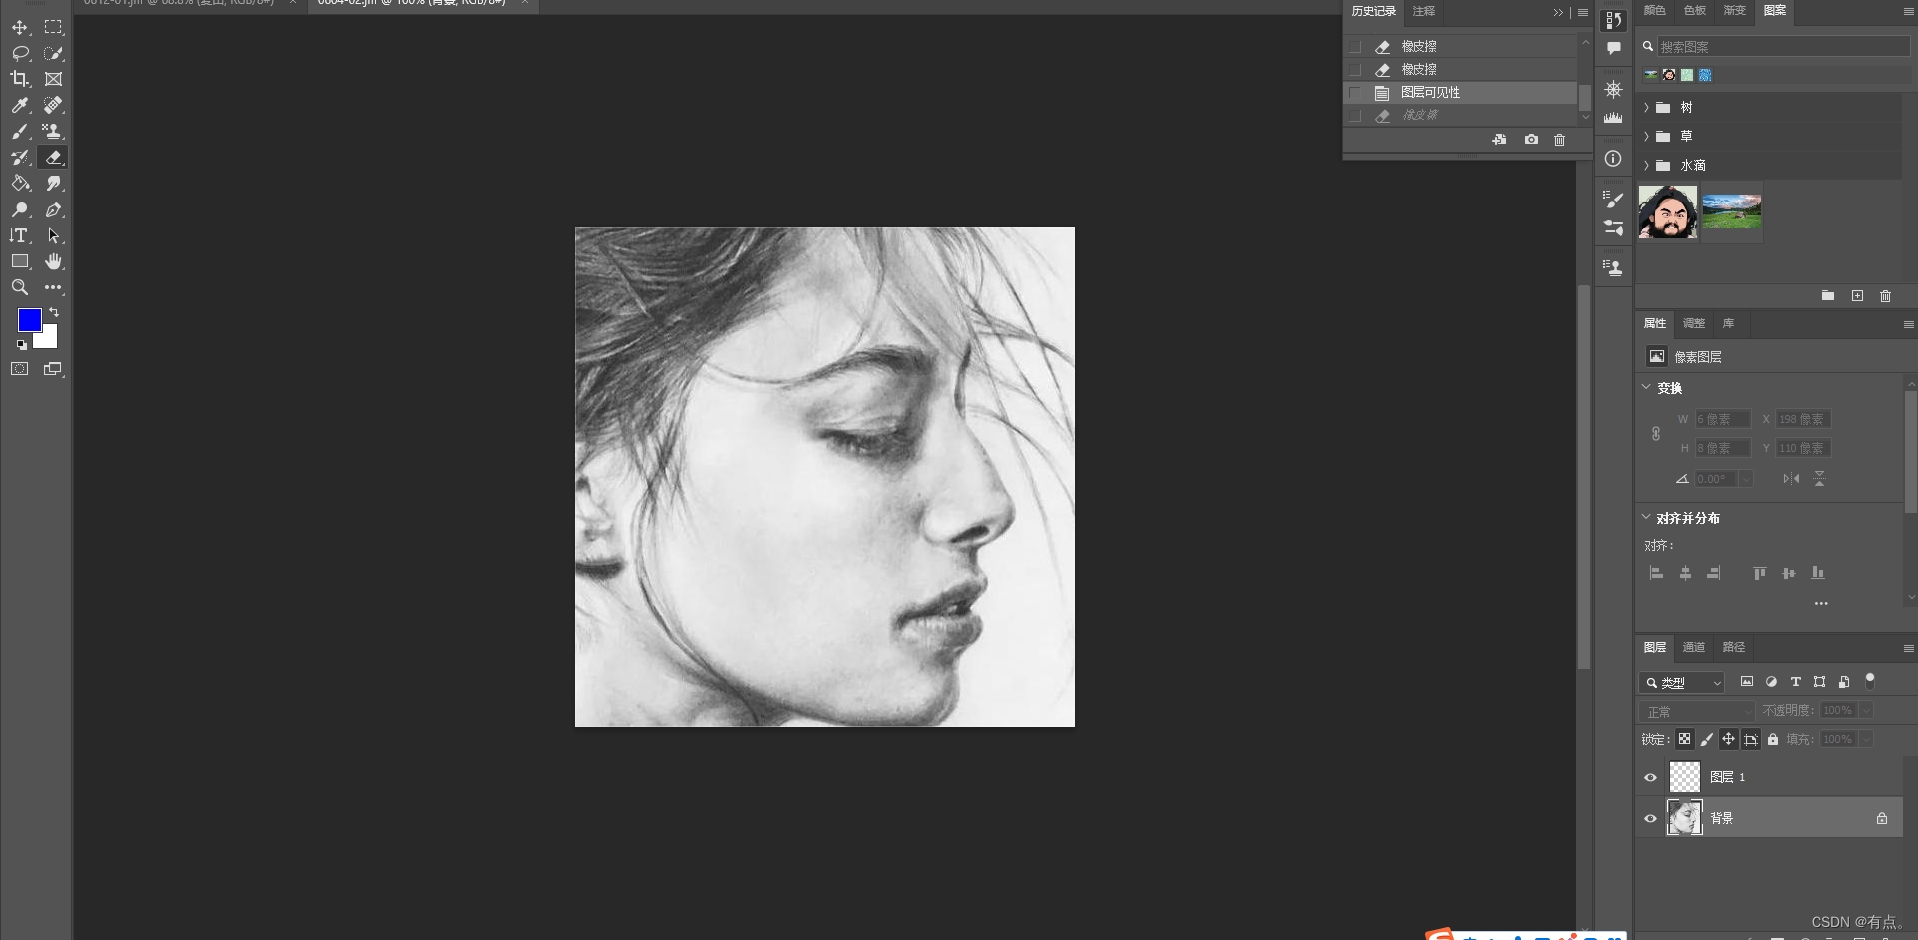The width and height of the screenshot is (1918, 940).
Task: Switch to the 注释 tab
Action: 1424,11
